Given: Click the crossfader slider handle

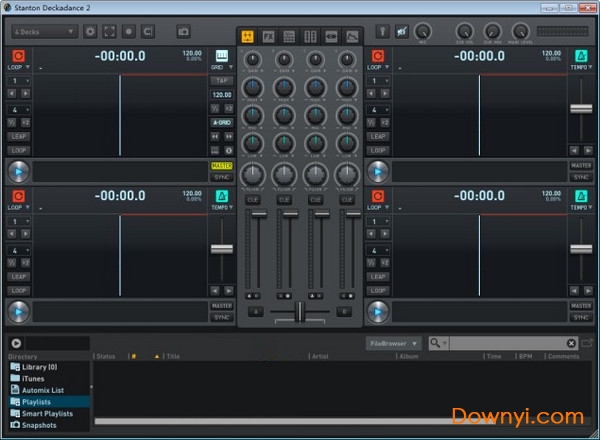Looking at the screenshot, I should (x=297, y=313).
